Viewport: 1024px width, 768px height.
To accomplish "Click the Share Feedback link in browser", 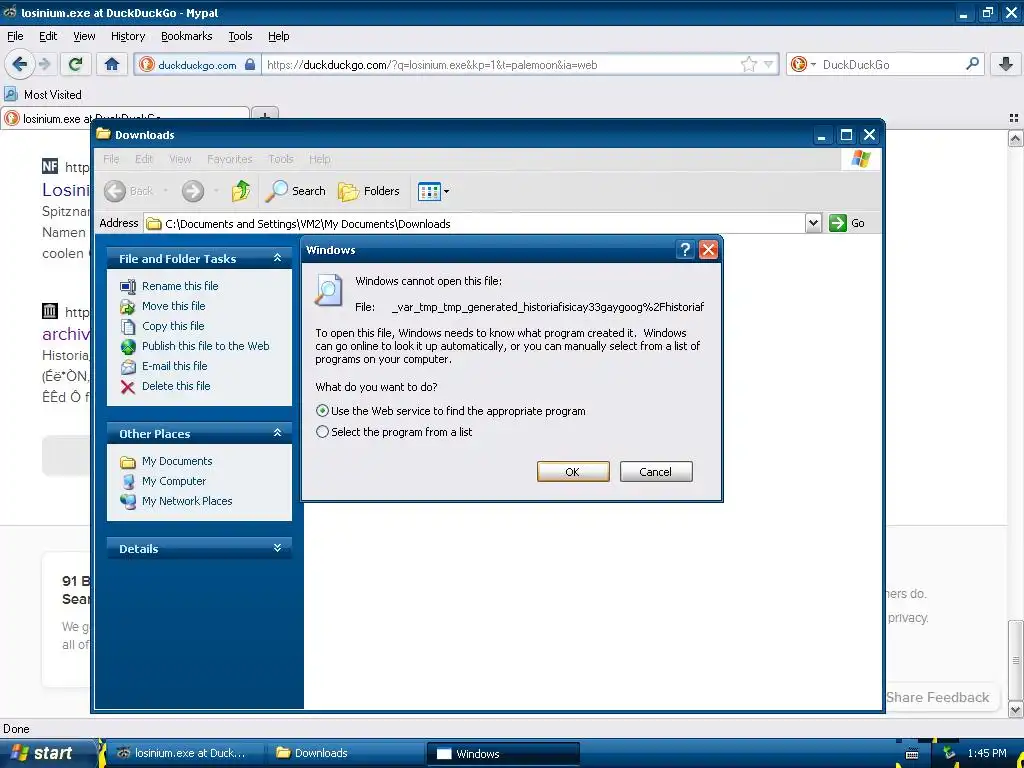I will pos(938,697).
